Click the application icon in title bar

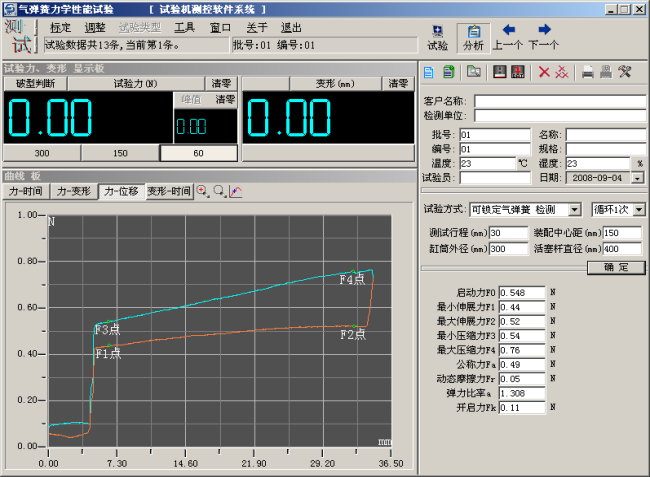coord(10,9)
